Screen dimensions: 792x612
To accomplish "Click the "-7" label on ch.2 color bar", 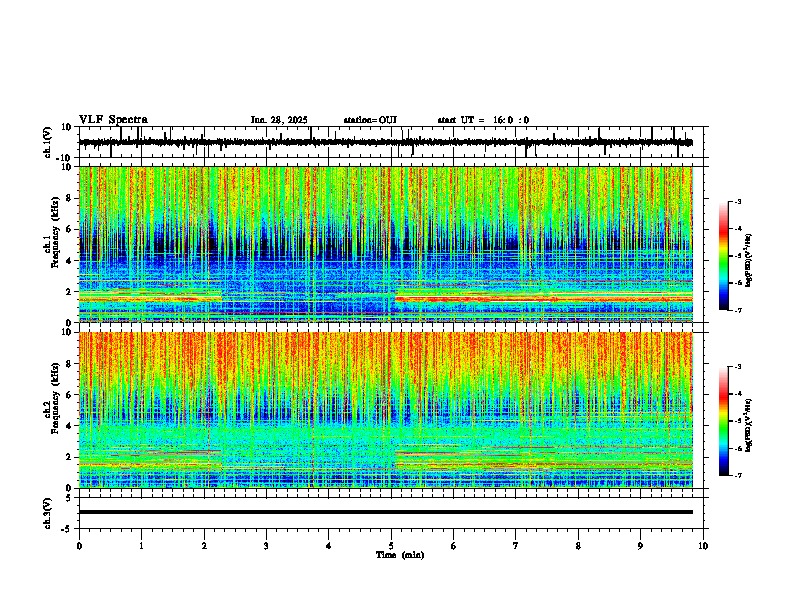I will click(x=738, y=475).
